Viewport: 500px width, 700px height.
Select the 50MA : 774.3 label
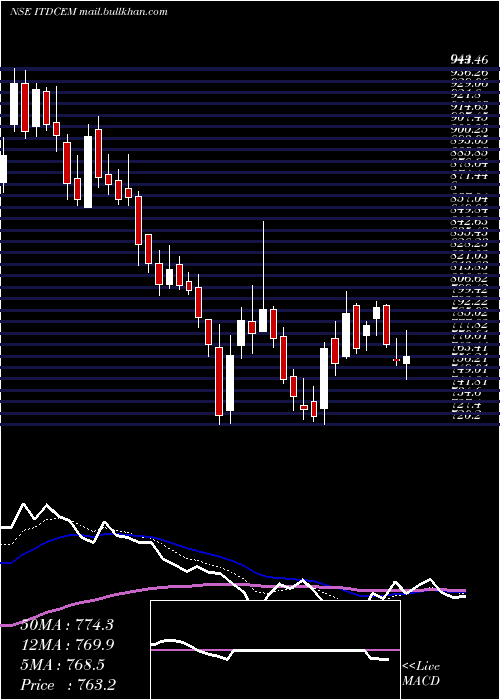(67, 625)
